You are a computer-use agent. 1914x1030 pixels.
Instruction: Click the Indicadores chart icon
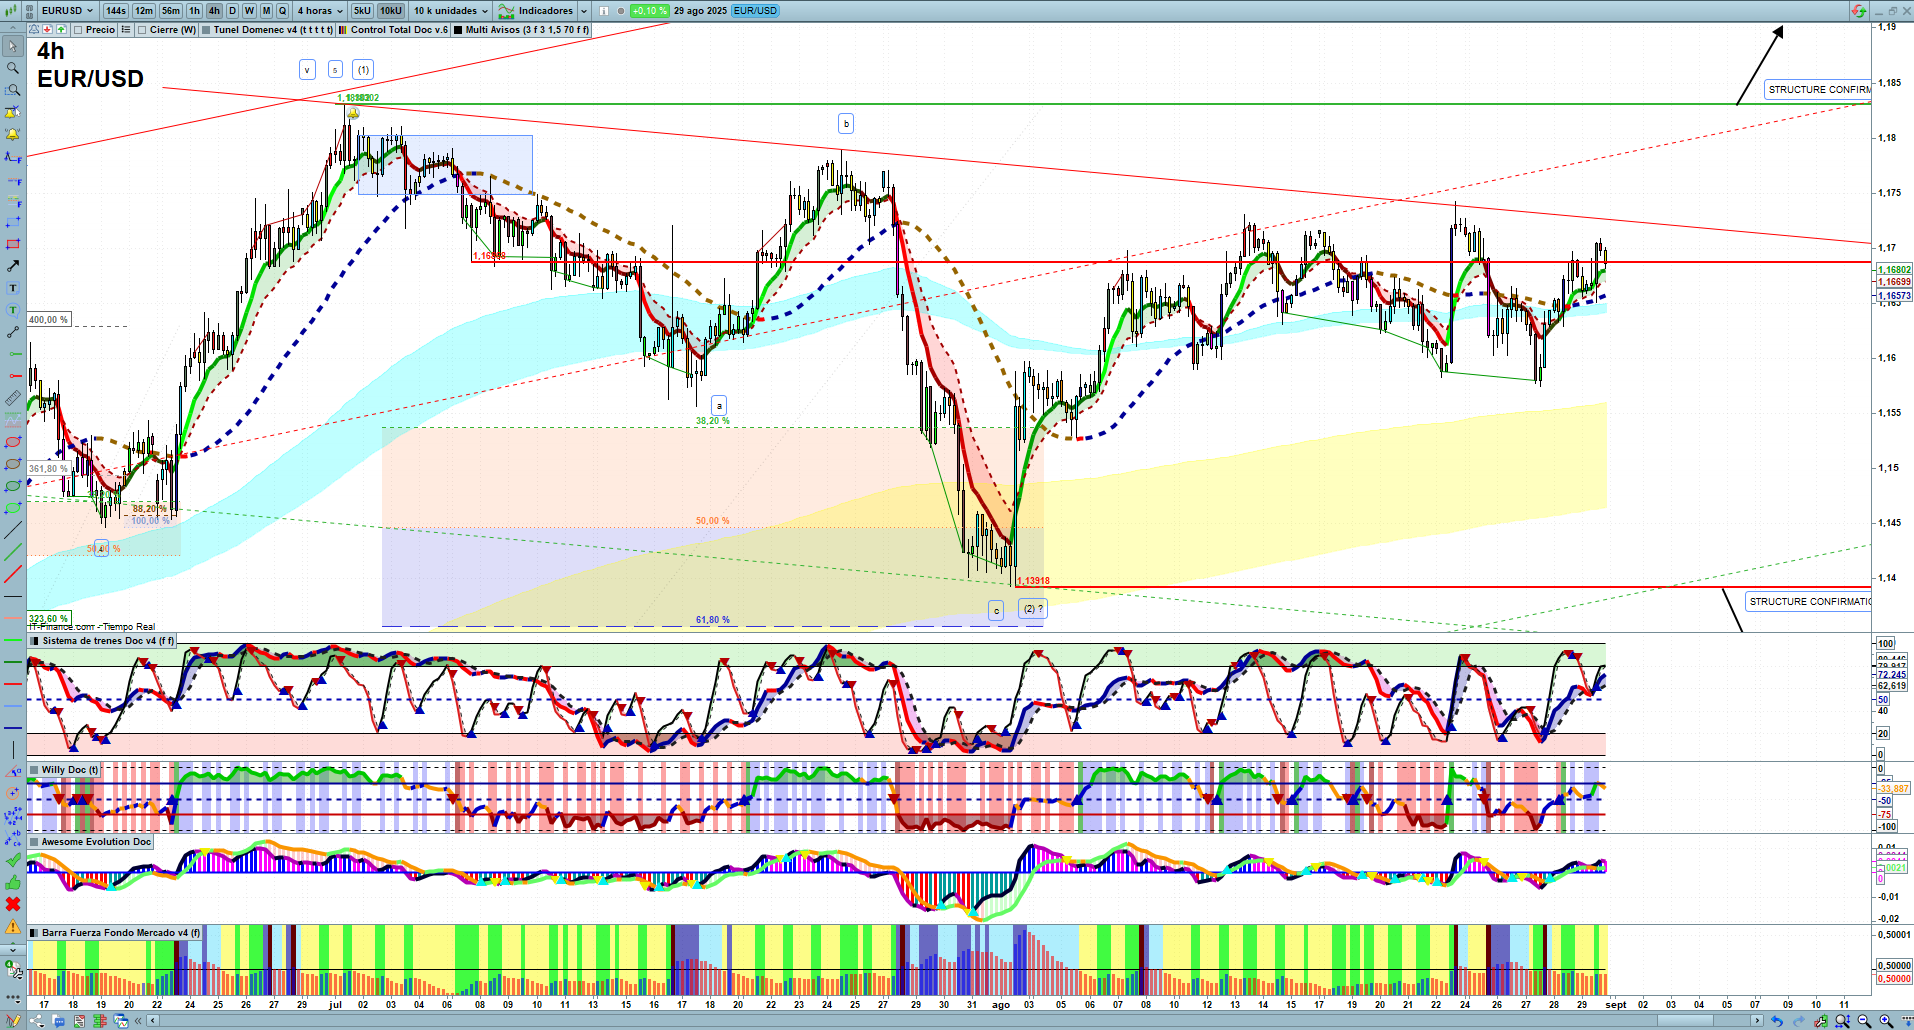click(506, 11)
